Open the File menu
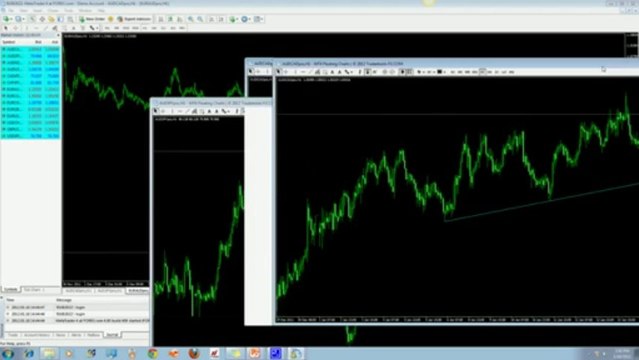 [x=11, y=10]
